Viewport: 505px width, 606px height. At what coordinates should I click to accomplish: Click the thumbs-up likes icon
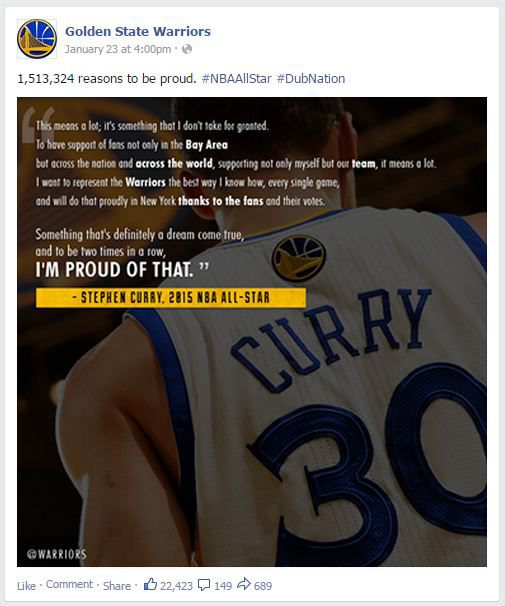(150, 584)
